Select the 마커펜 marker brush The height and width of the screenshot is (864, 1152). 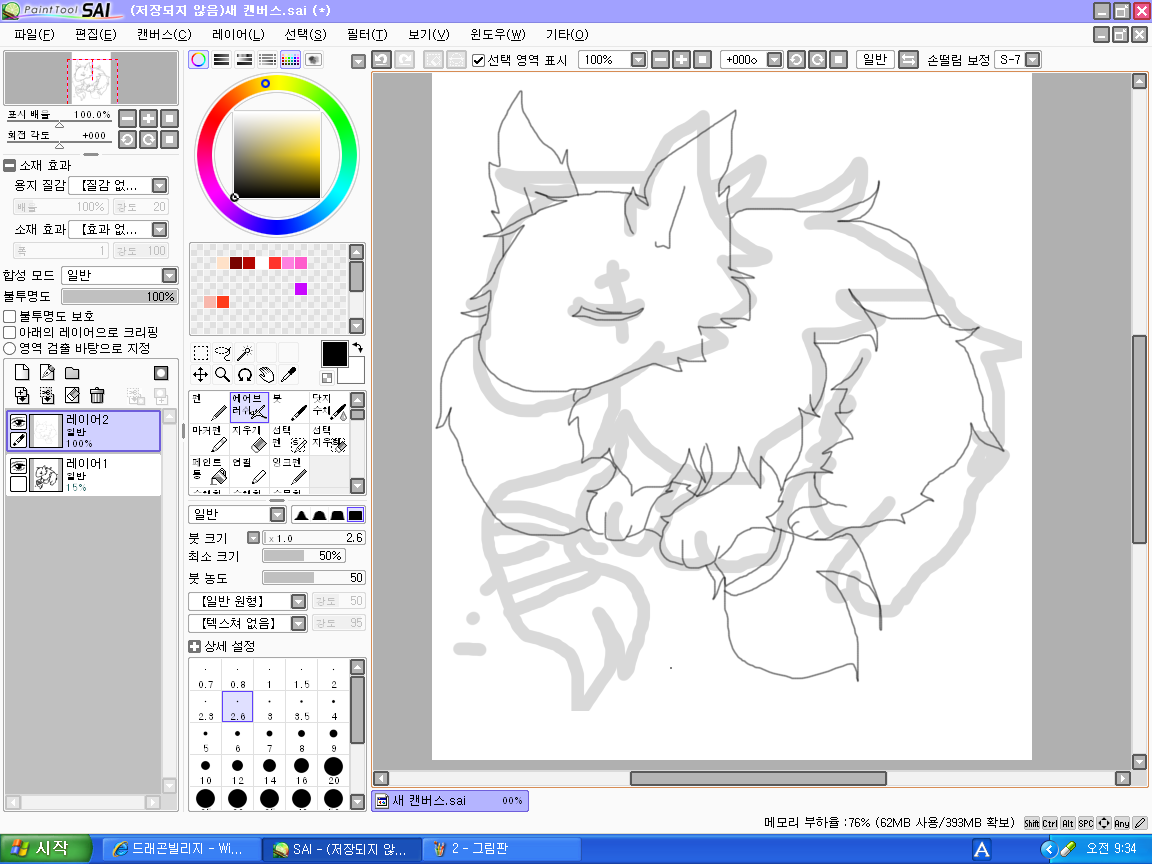[x=209, y=437]
